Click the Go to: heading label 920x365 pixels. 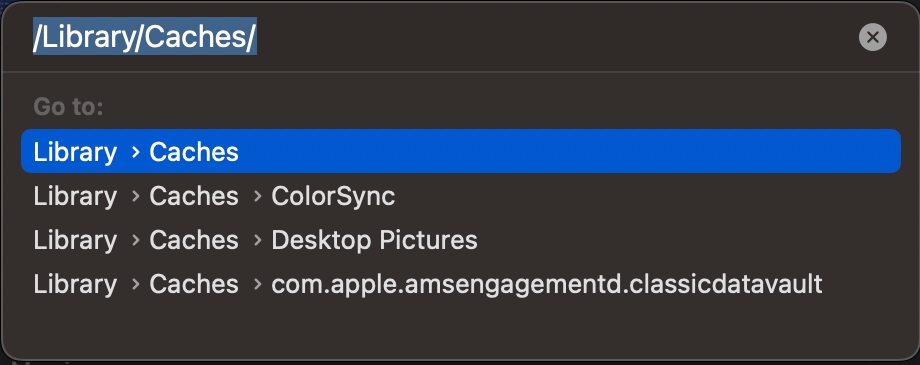(68, 107)
